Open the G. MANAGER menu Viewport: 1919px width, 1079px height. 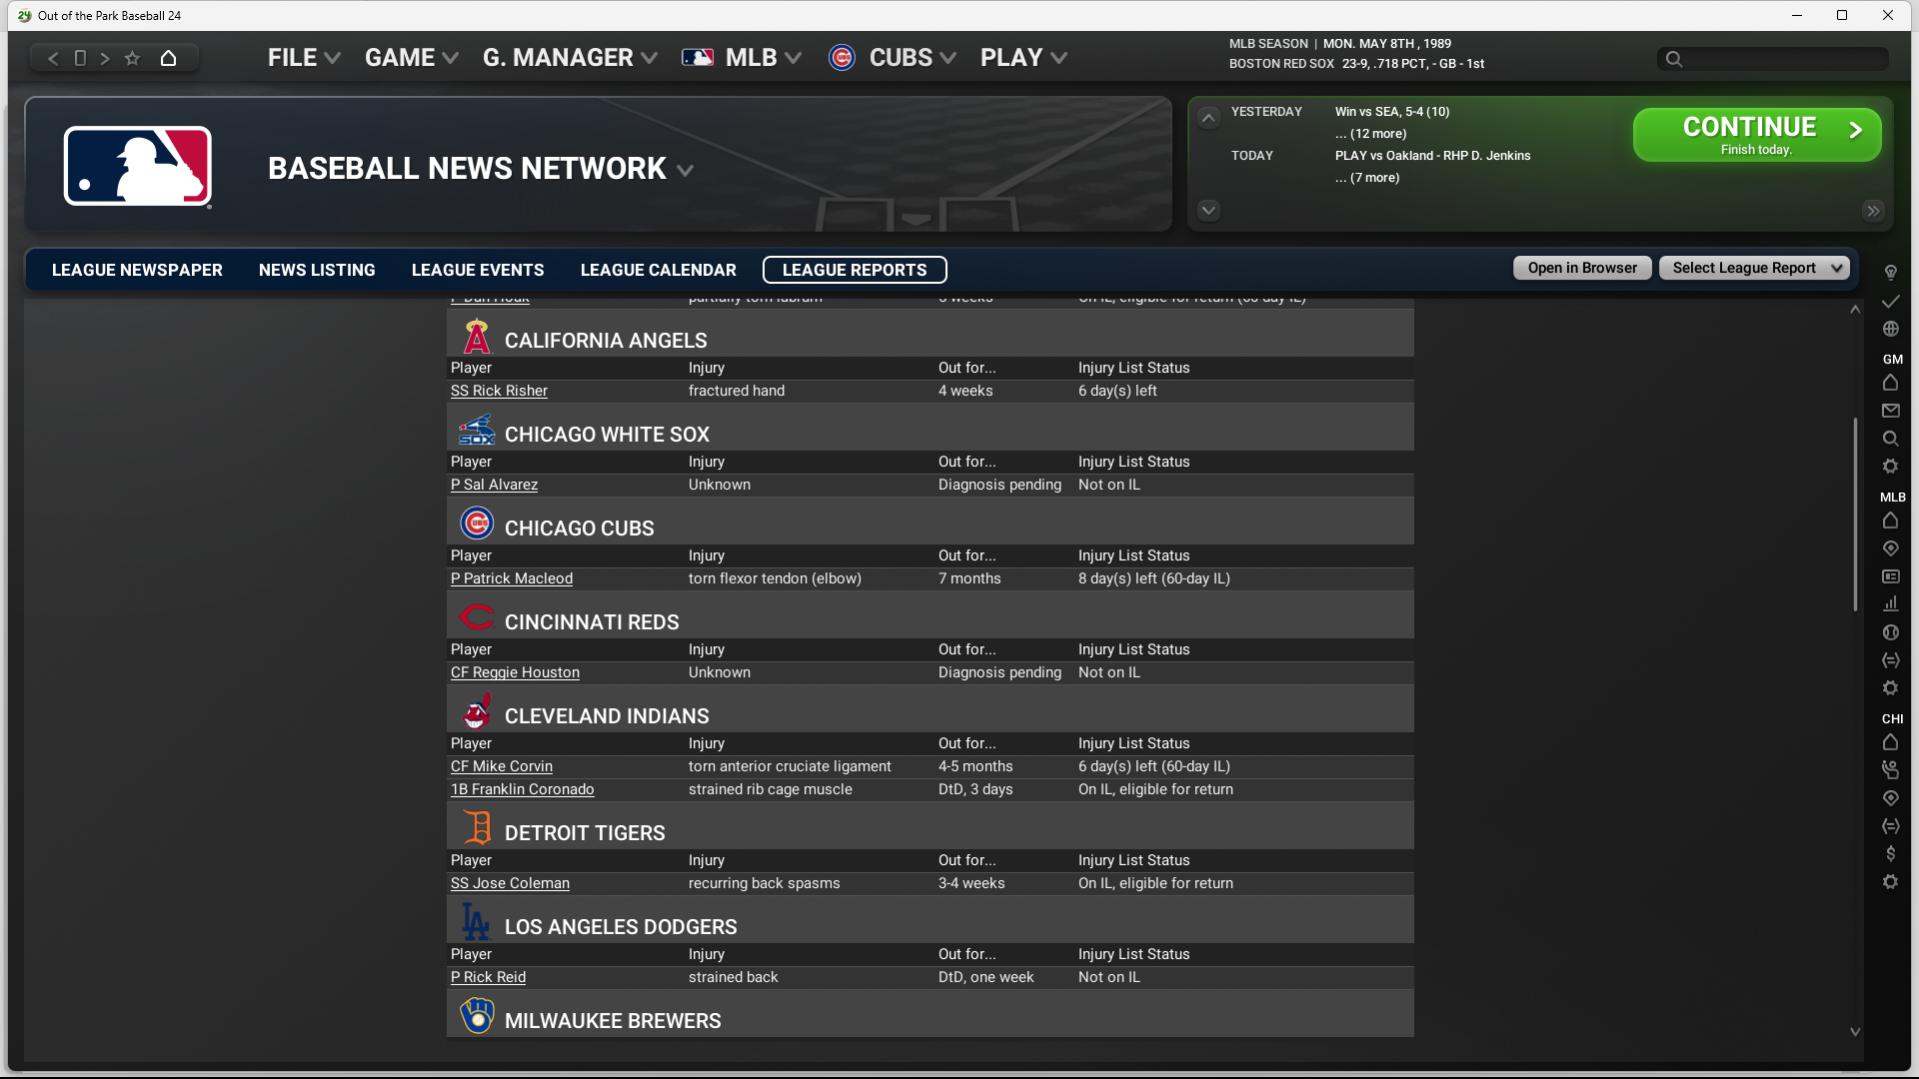569,58
